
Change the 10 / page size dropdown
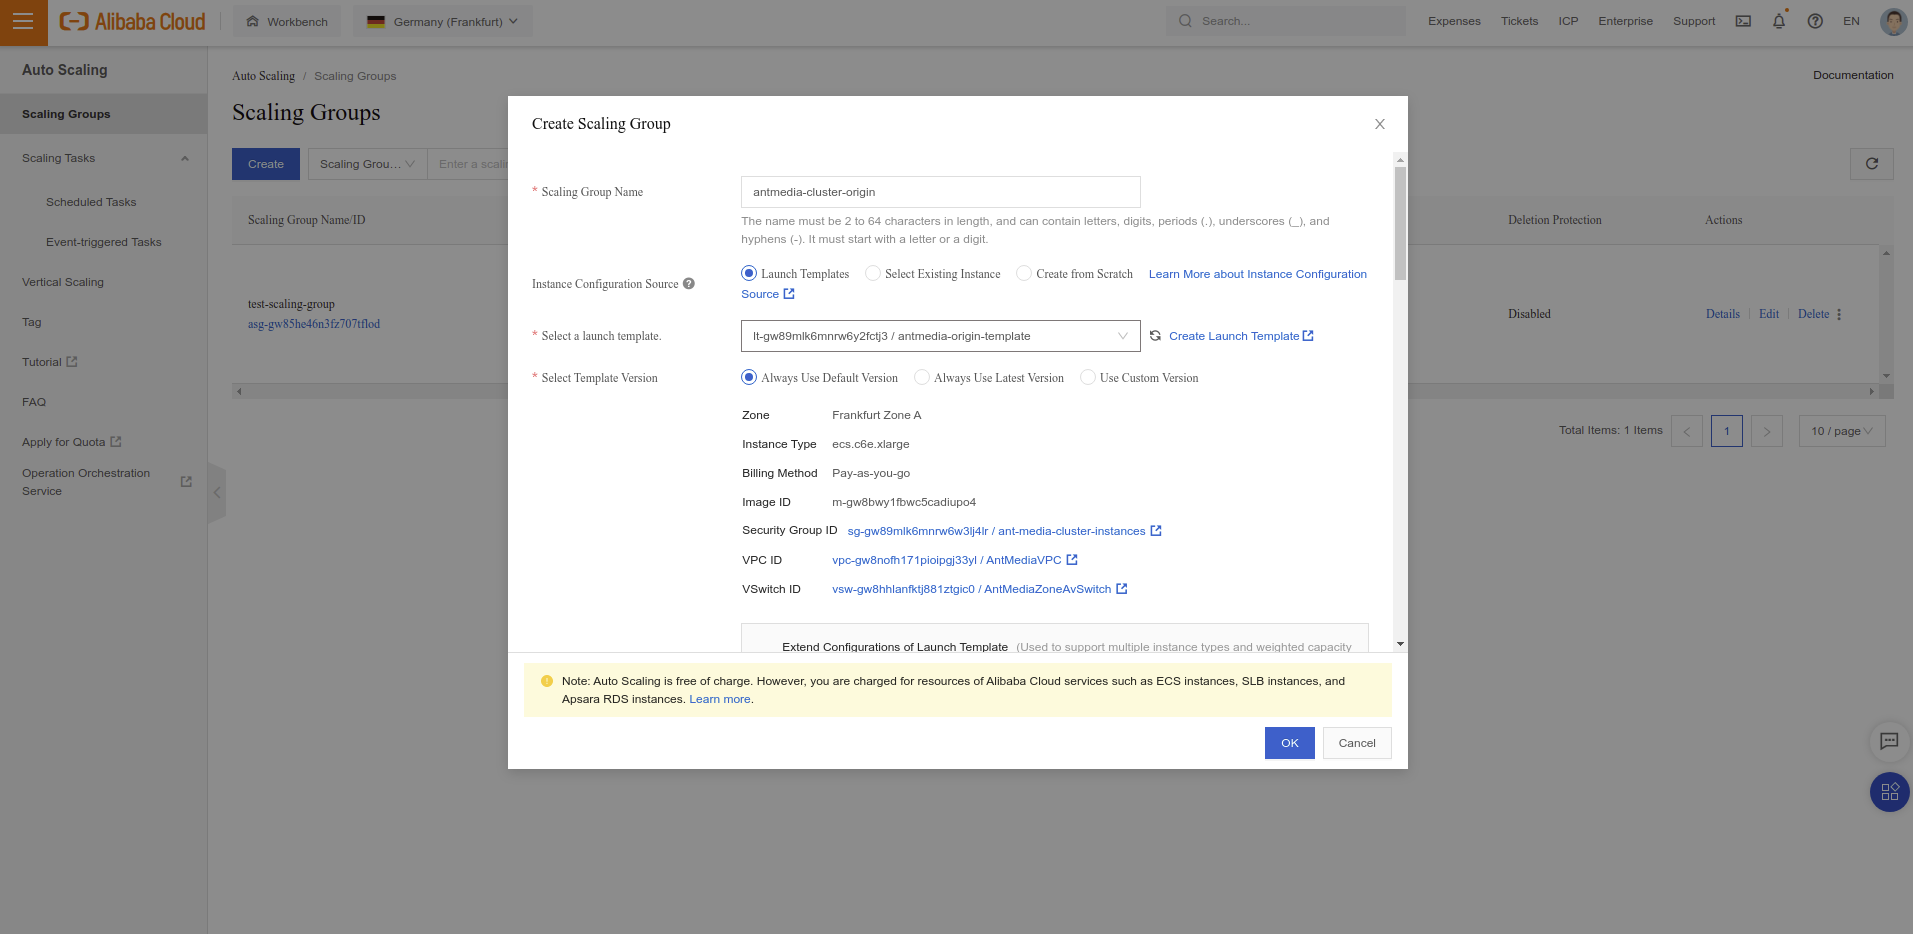[1842, 431]
